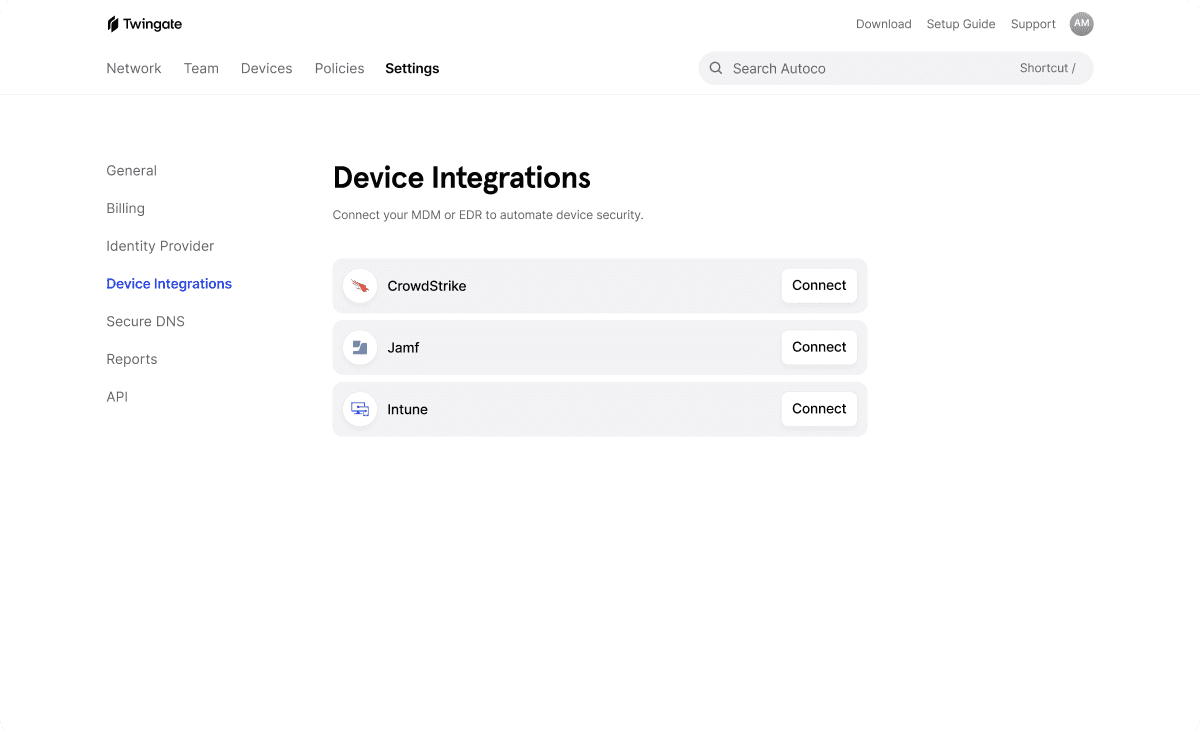
Task: Open the Setup Guide link
Action: tap(961, 24)
